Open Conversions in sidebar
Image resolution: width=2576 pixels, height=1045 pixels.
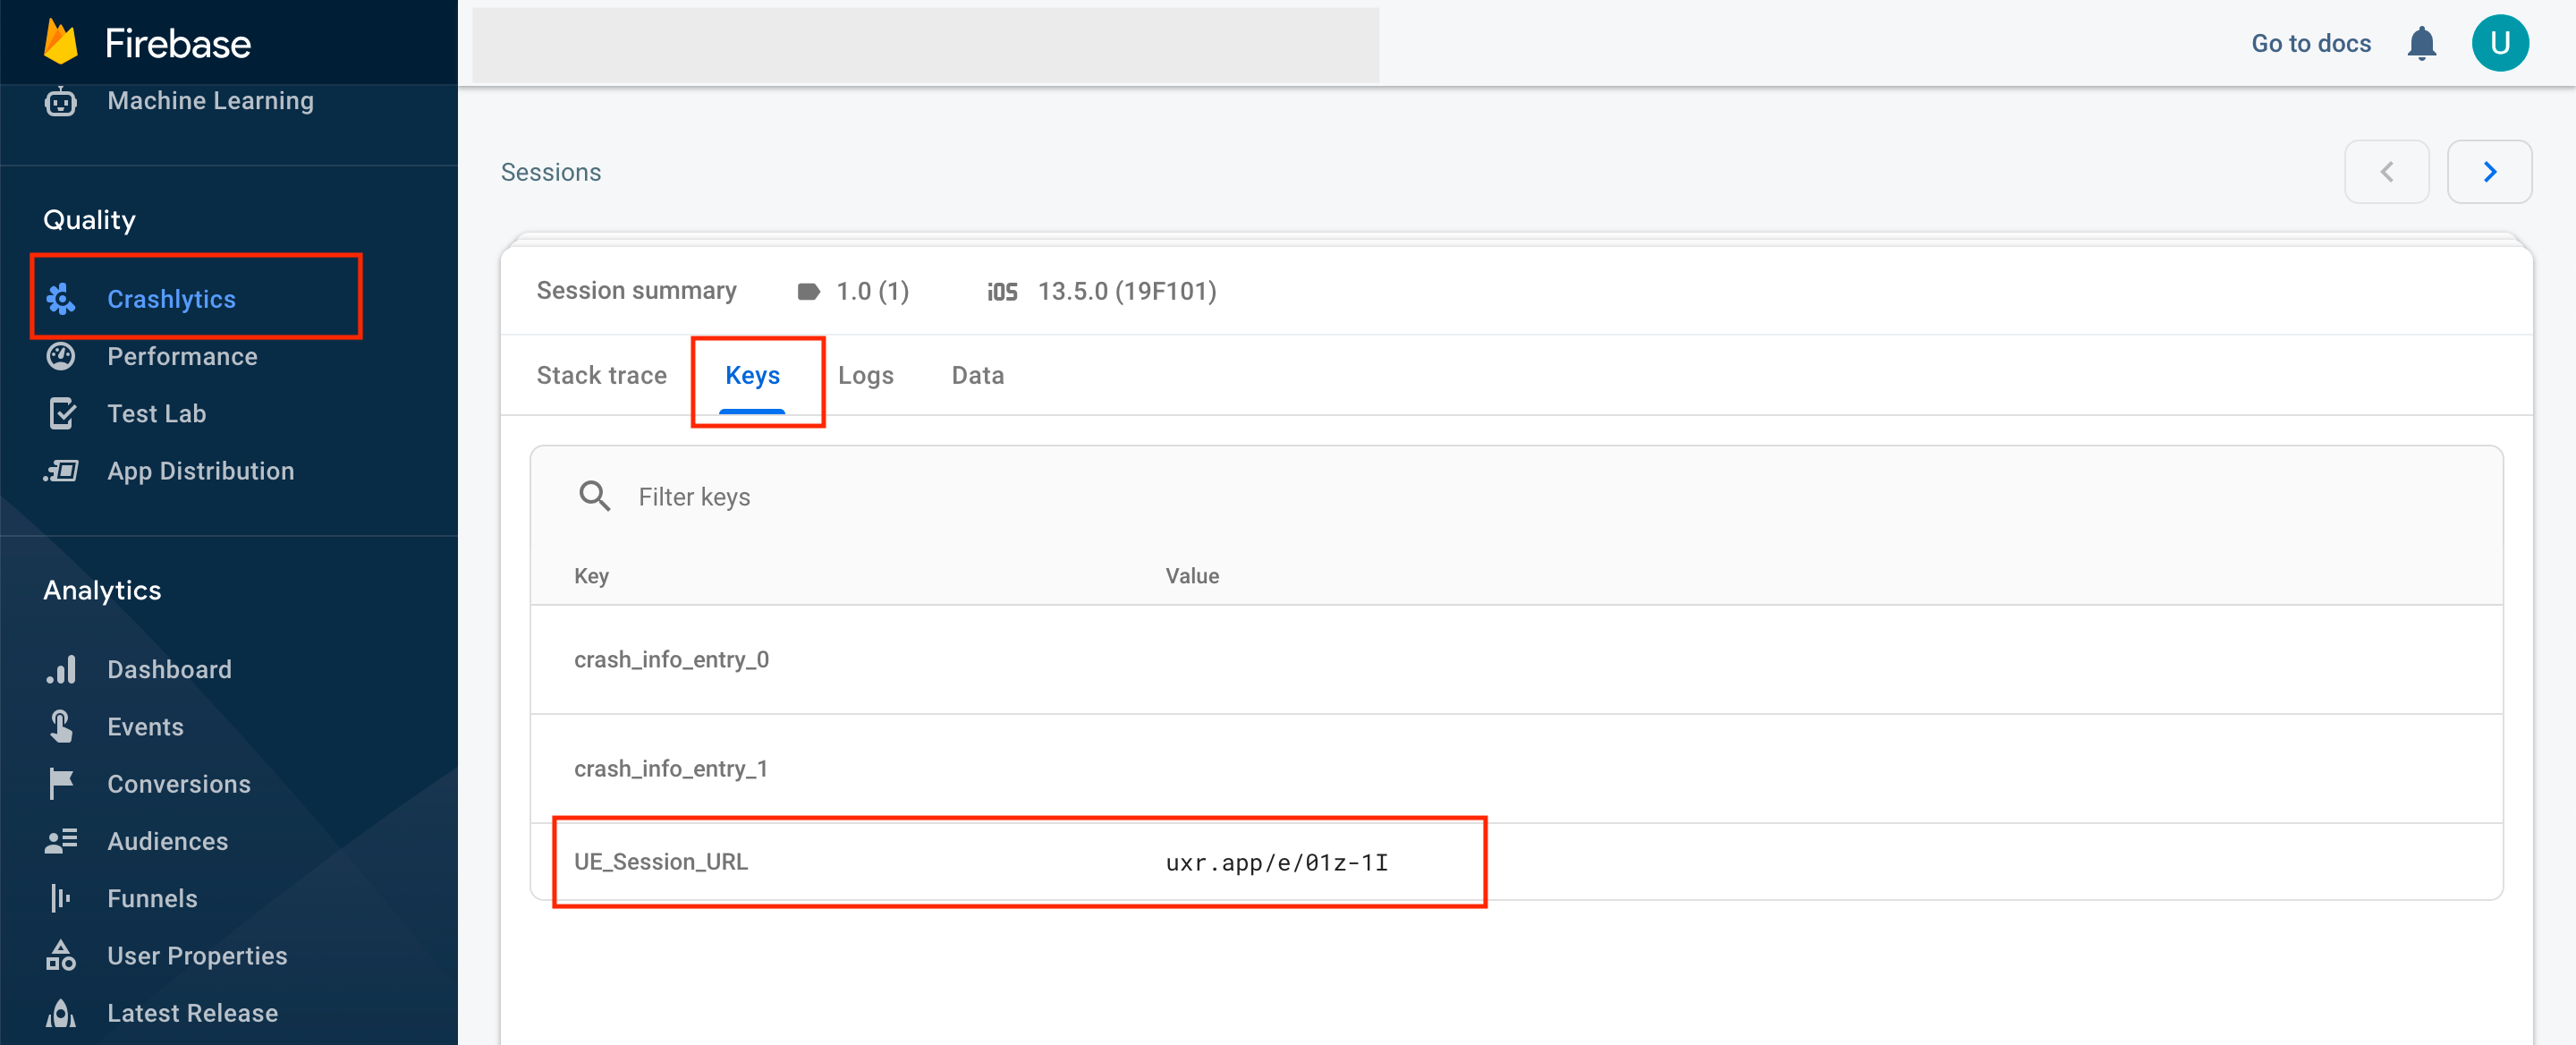pyautogui.click(x=179, y=784)
